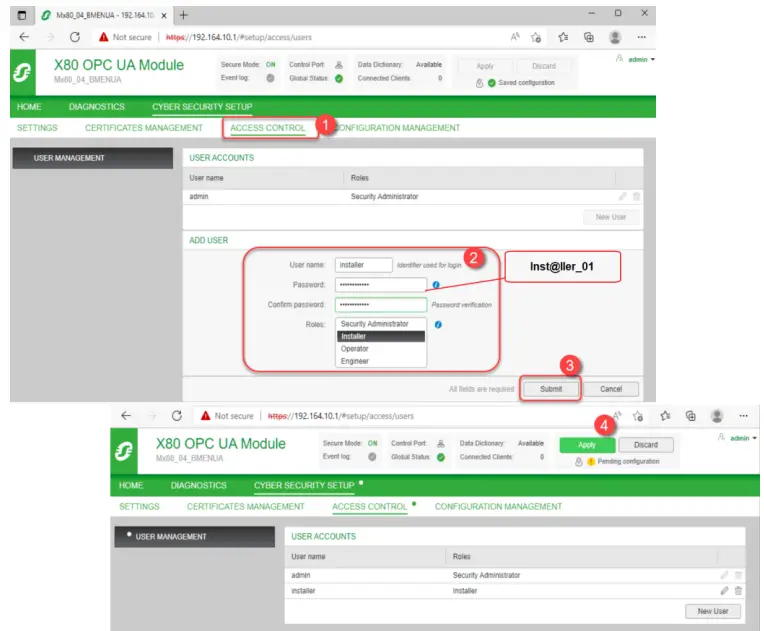Switch to CONFIGURATION MANAGEMENT in the lower window
Image resolution: width=764 pixels, height=631 pixels.
pos(498,506)
